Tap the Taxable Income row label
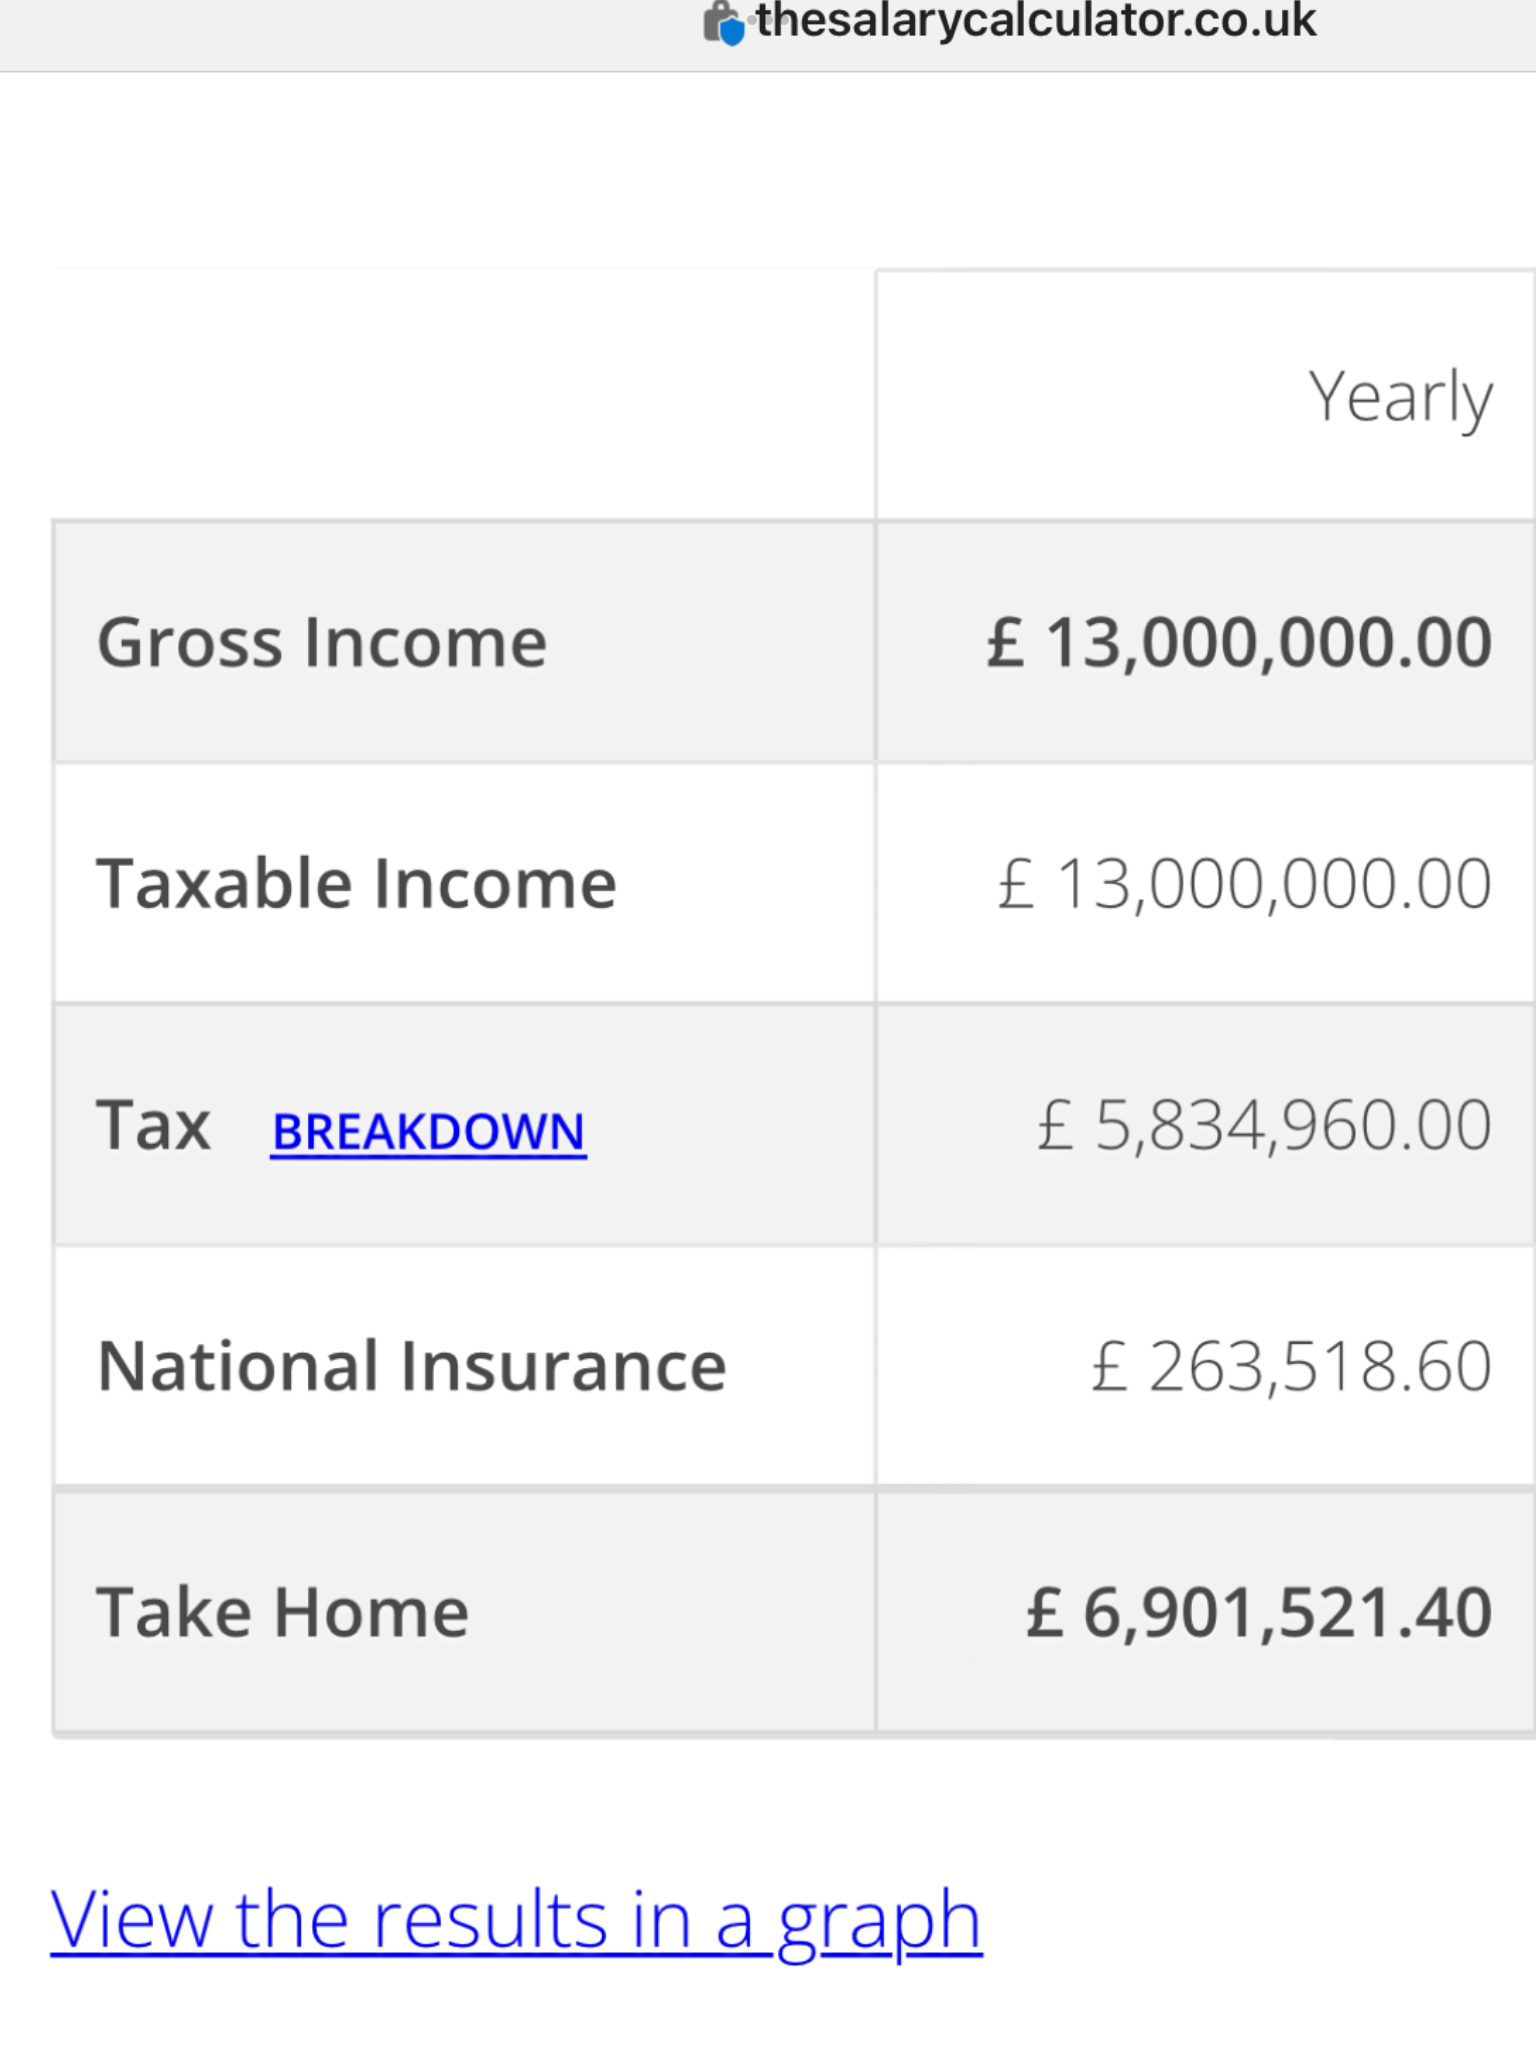 point(356,884)
